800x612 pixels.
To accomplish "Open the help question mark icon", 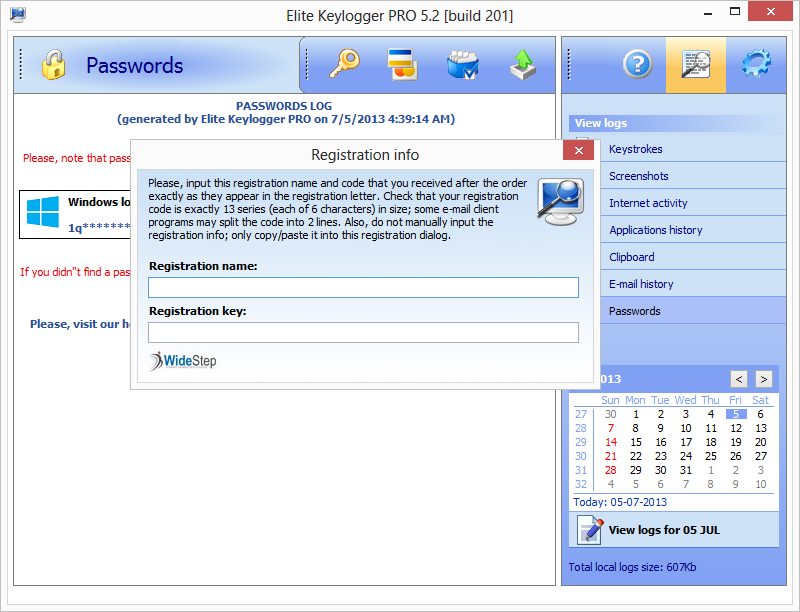I will 637,65.
